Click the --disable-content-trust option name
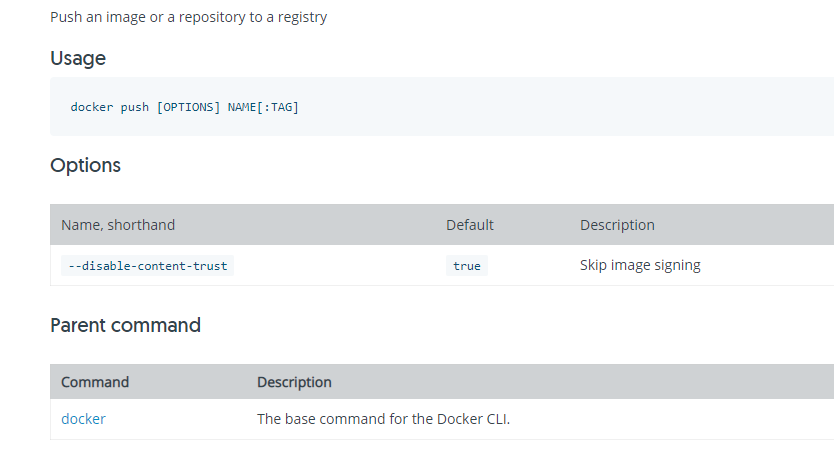This screenshot has height=466, width=834. point(146,266)
